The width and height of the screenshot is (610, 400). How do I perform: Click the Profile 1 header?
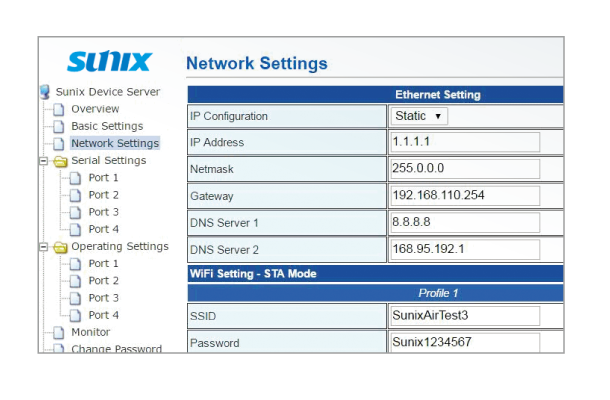pos(438,293)
